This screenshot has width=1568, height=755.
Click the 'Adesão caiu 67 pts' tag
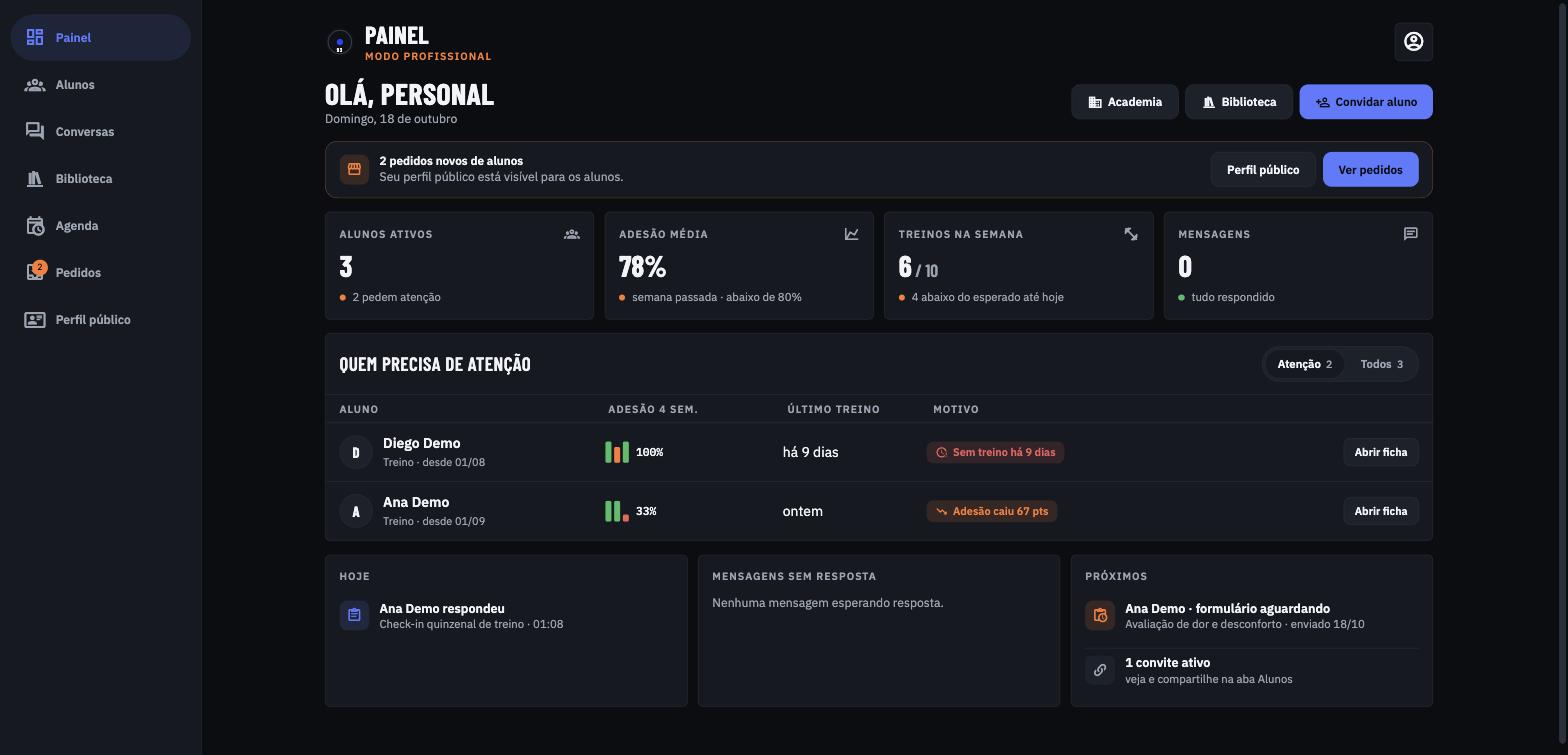(x=992, y=511)
